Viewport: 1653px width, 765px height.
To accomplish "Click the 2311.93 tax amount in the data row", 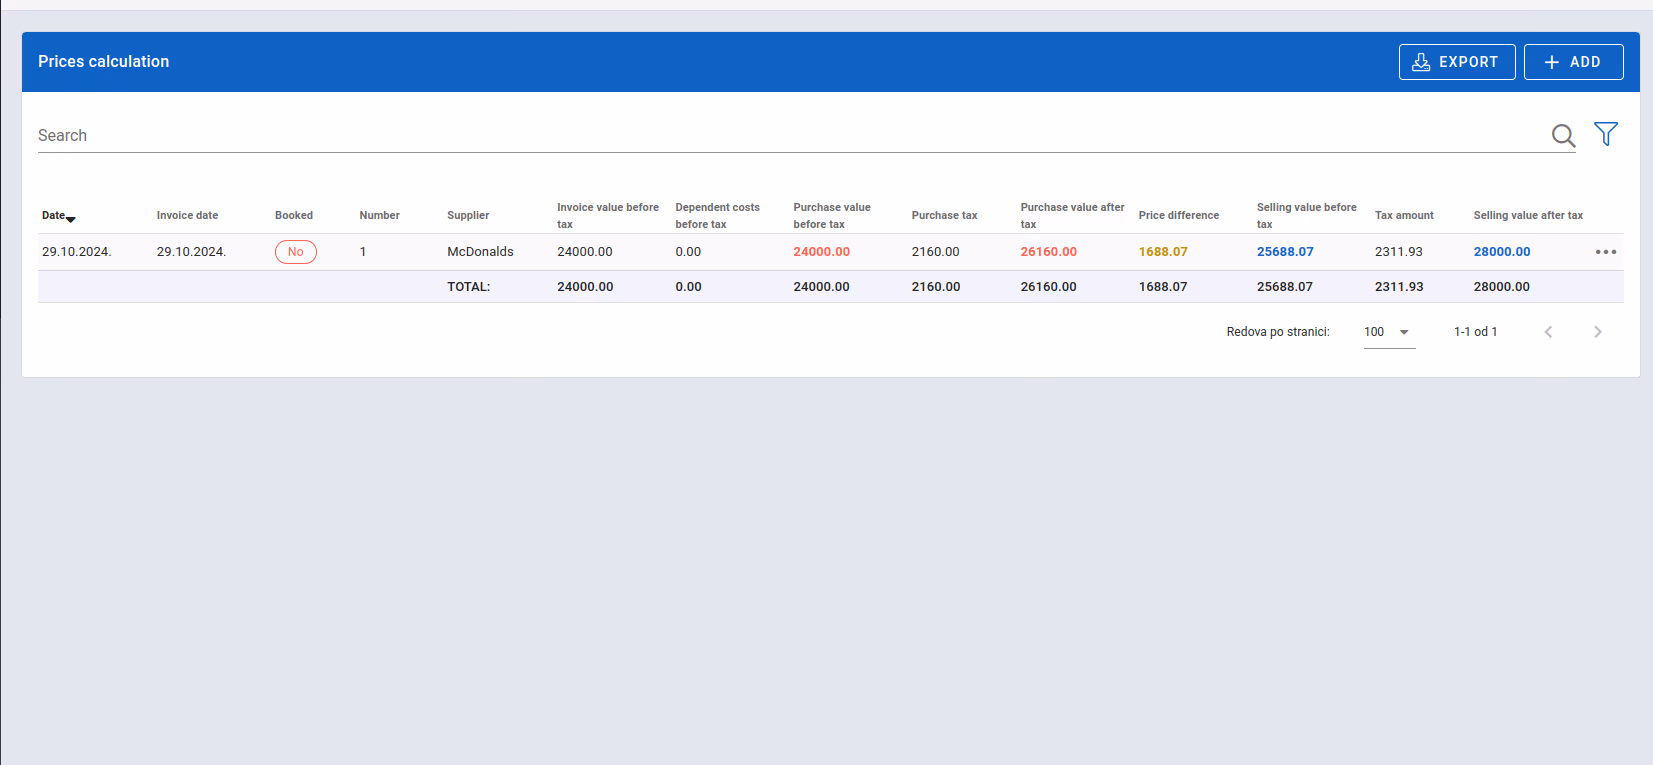I will [1398, 252].
